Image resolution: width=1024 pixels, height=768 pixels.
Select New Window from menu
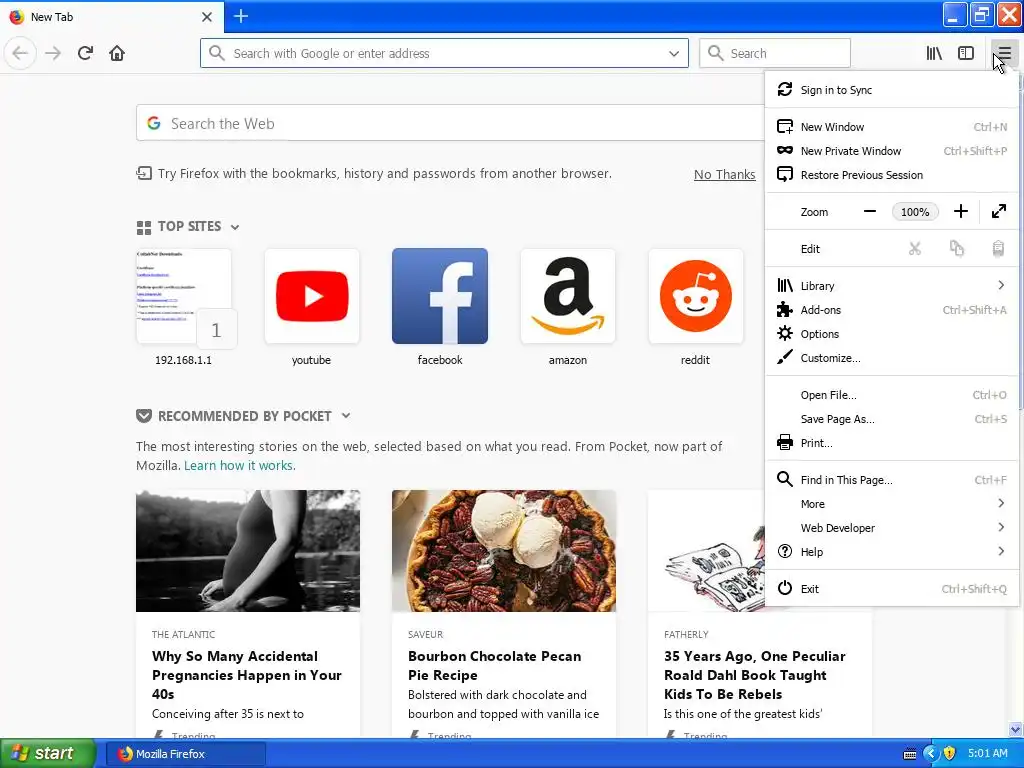click(x=891, y=127)
